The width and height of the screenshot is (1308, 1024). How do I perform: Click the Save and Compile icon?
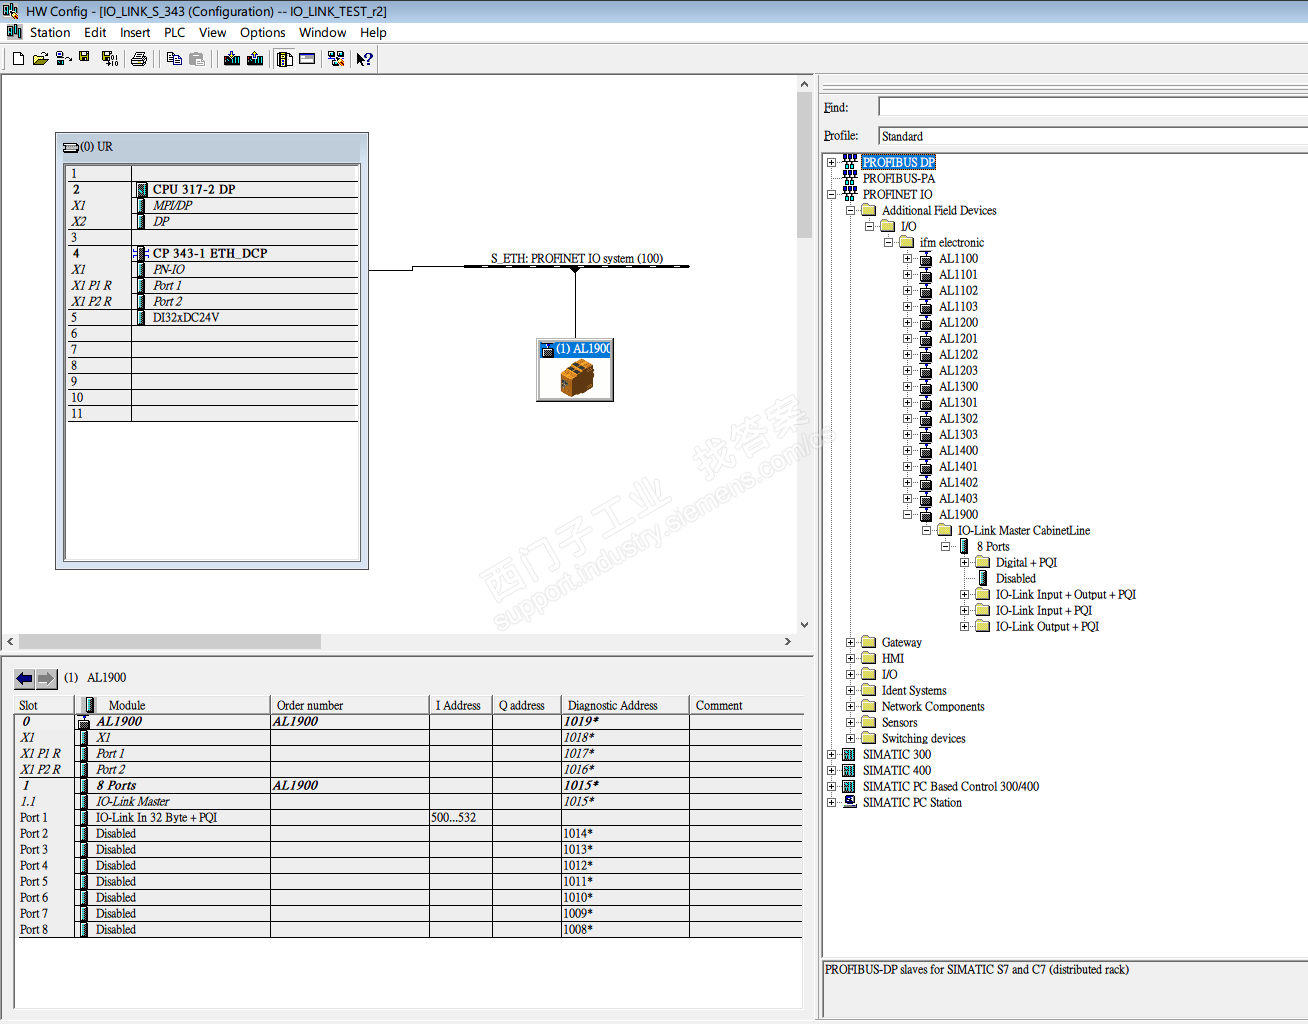click(110, 59)
